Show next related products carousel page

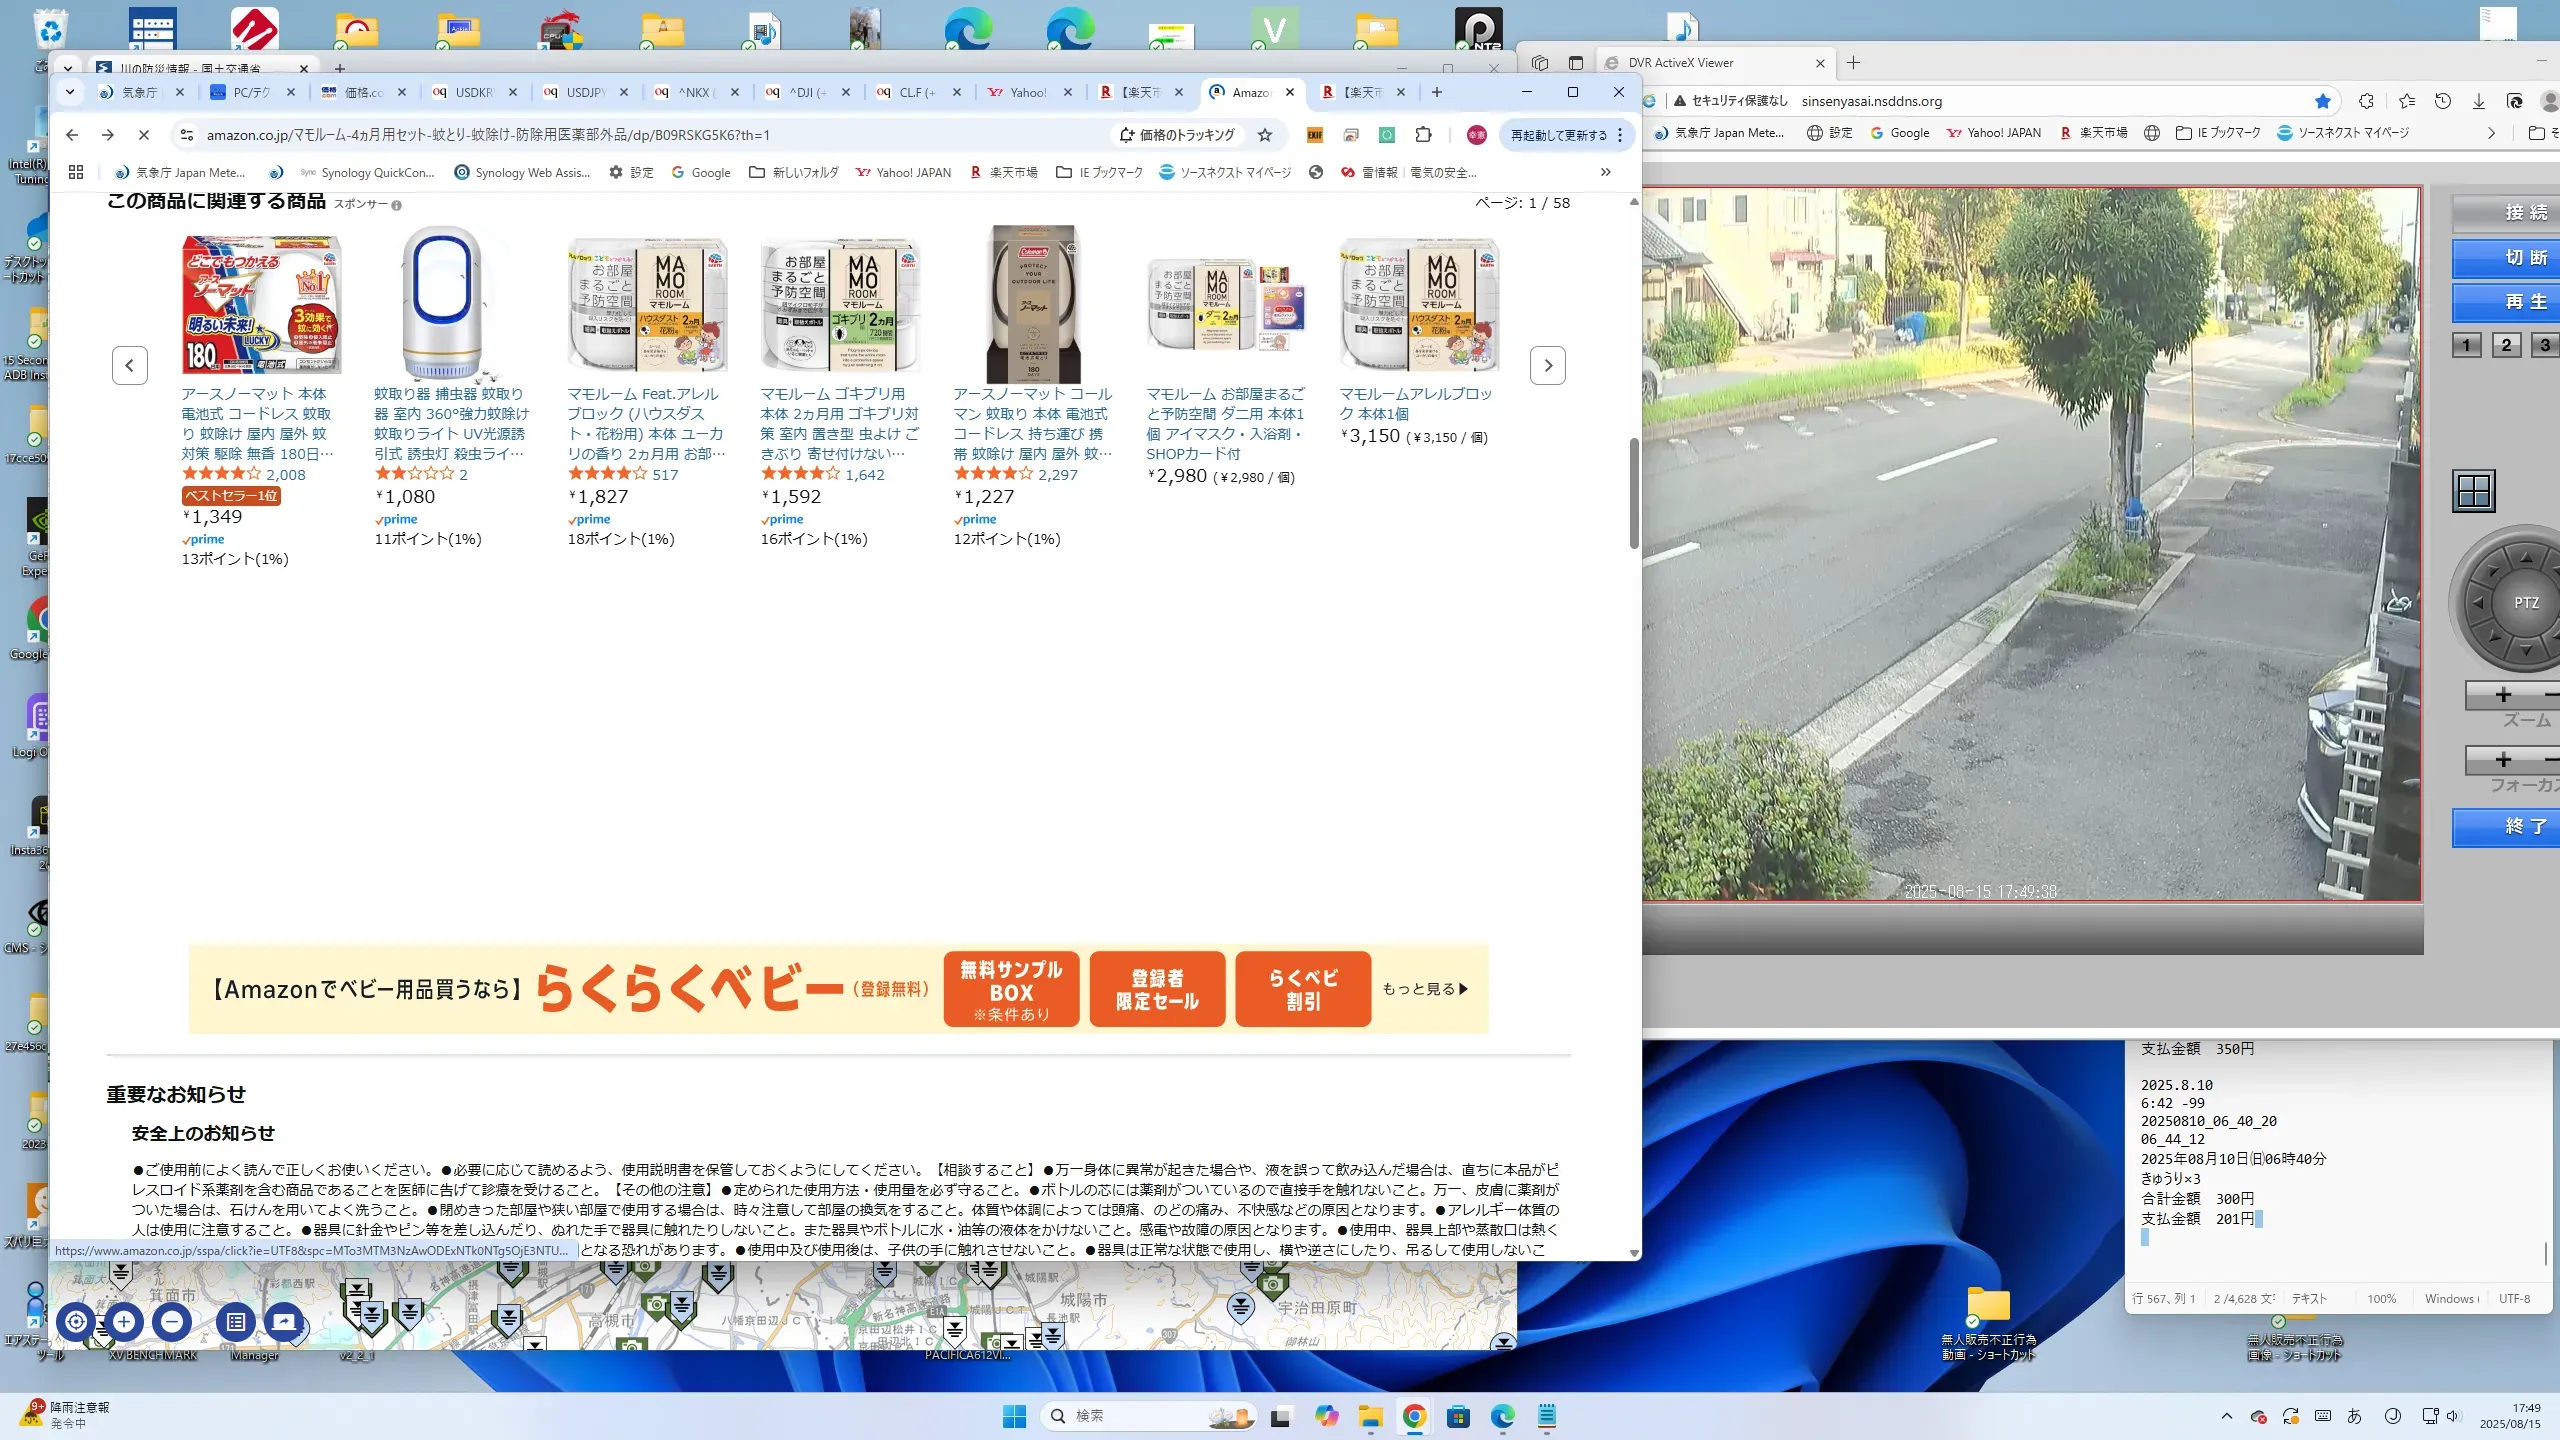pos(1547,365)
